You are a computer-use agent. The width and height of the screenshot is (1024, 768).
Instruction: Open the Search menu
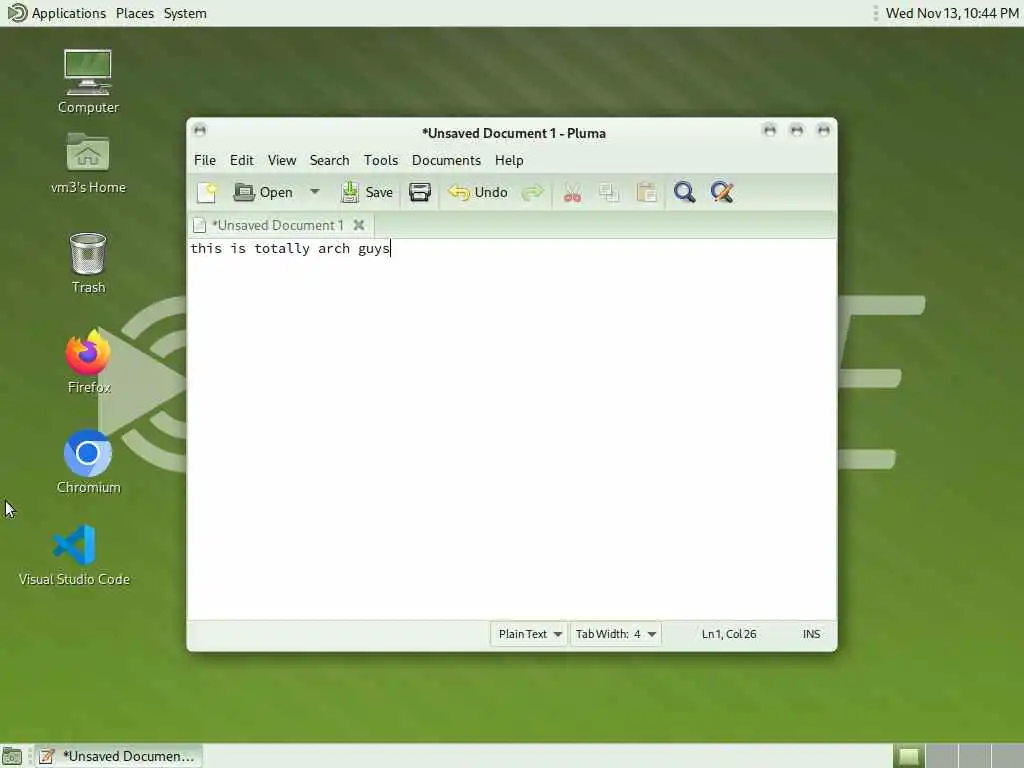point(329,160)
